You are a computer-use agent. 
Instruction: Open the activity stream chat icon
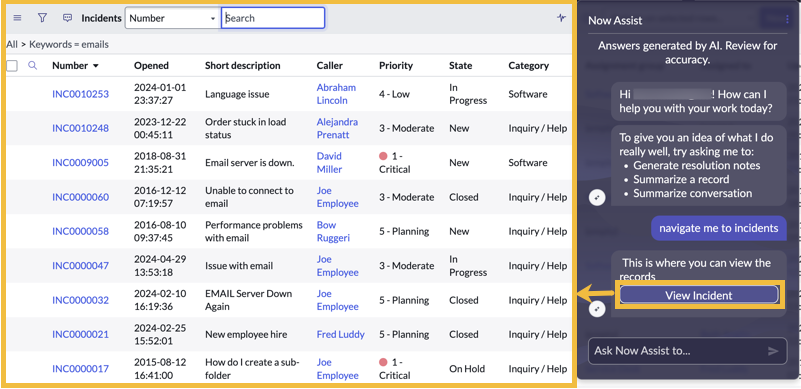click(67, 18)
